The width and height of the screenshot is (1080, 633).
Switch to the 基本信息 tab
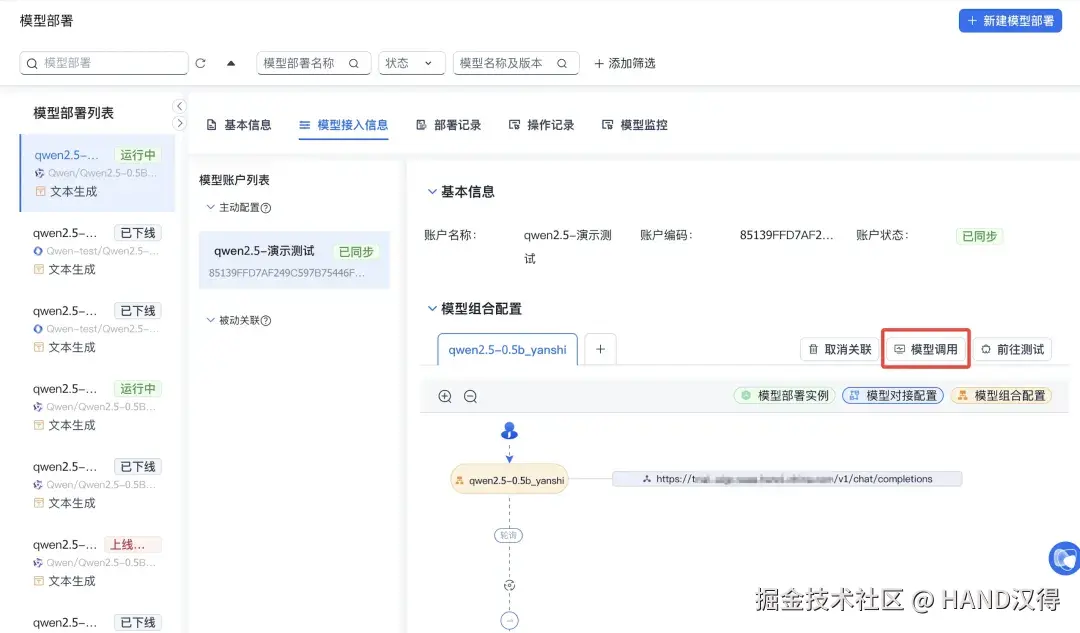point(239,125)
